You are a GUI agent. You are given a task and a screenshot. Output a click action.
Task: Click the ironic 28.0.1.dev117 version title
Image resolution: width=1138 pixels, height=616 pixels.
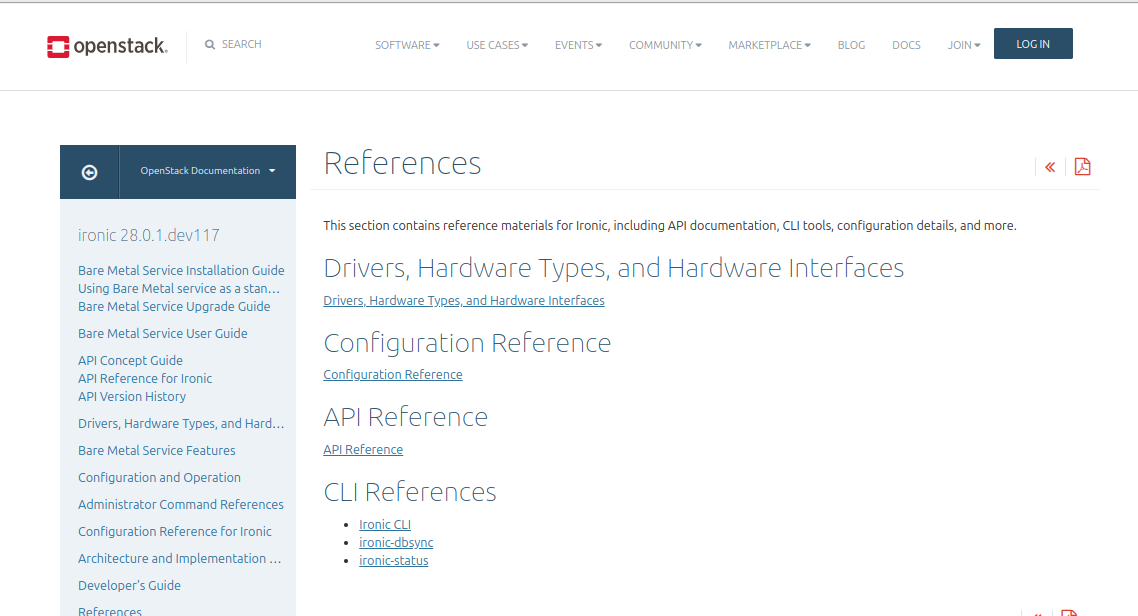(x=148, y=235)
